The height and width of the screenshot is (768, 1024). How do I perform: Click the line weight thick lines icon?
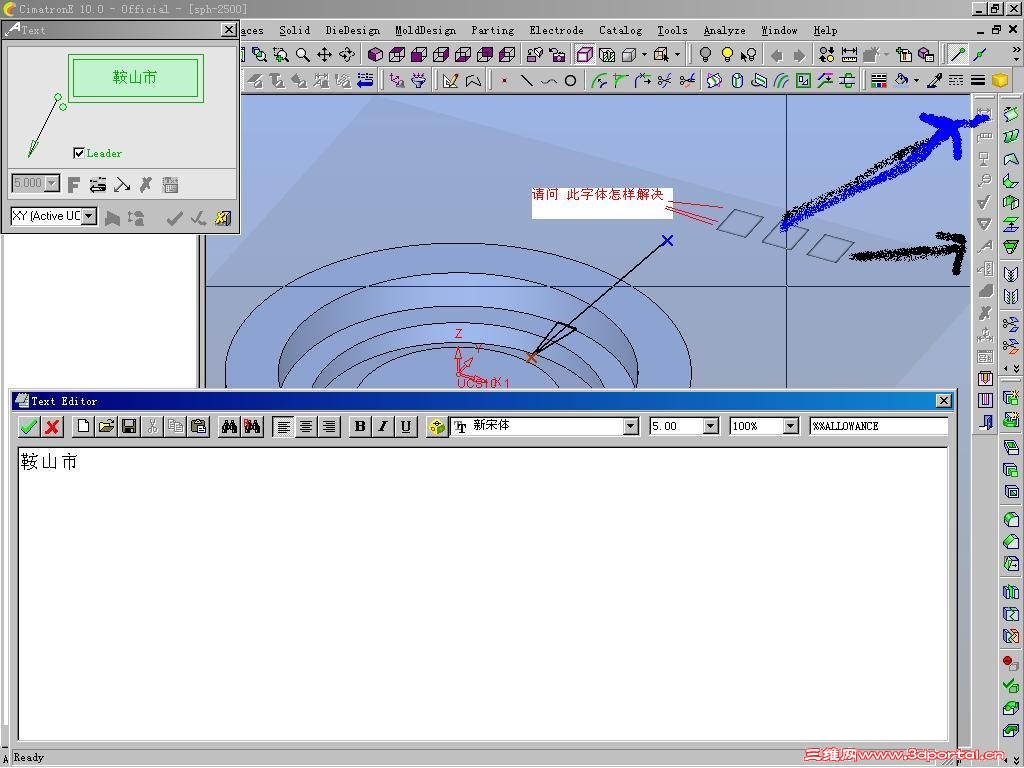tap(978, 81)
